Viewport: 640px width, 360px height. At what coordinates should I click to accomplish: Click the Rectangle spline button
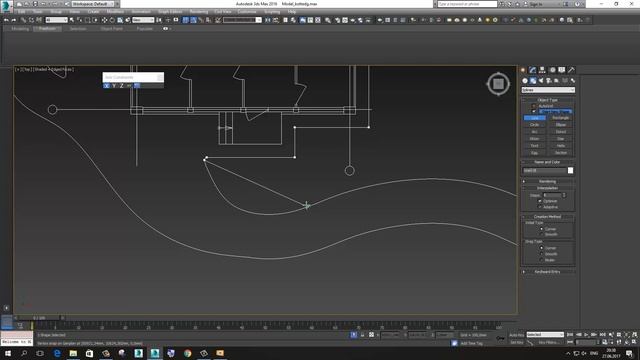561,118
